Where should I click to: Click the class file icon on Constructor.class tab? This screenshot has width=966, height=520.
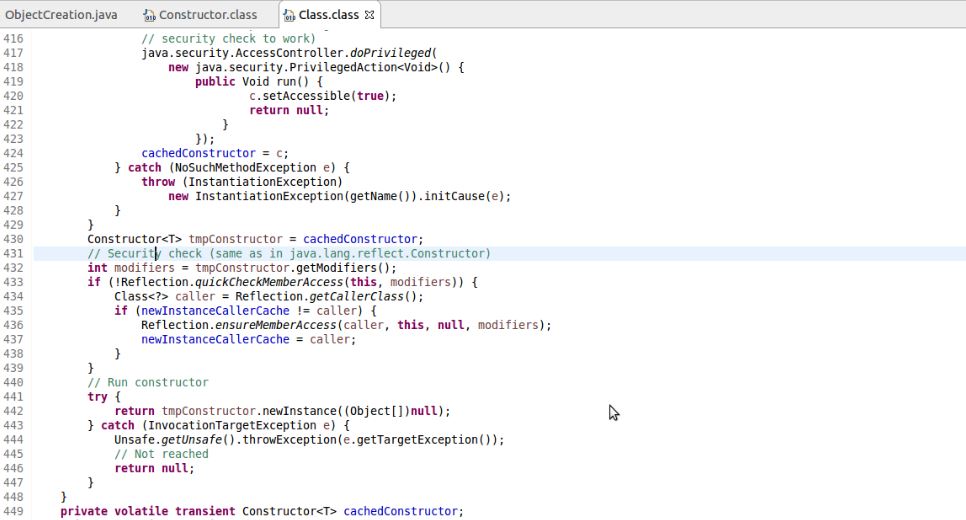(x=148, y=15)
